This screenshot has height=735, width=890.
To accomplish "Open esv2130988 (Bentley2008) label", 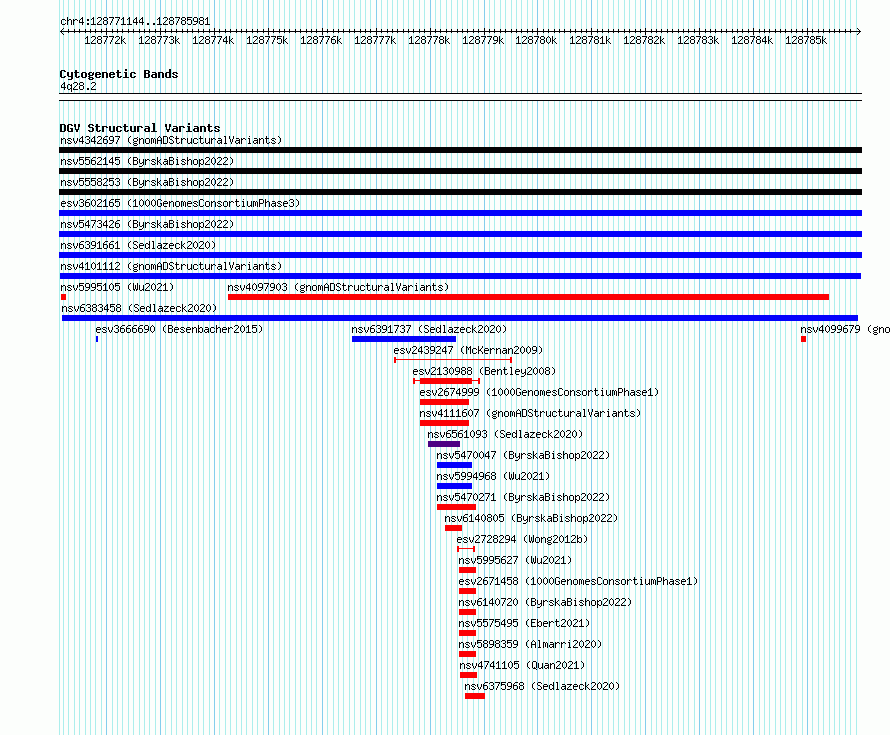I will click(x=484, y=371).
